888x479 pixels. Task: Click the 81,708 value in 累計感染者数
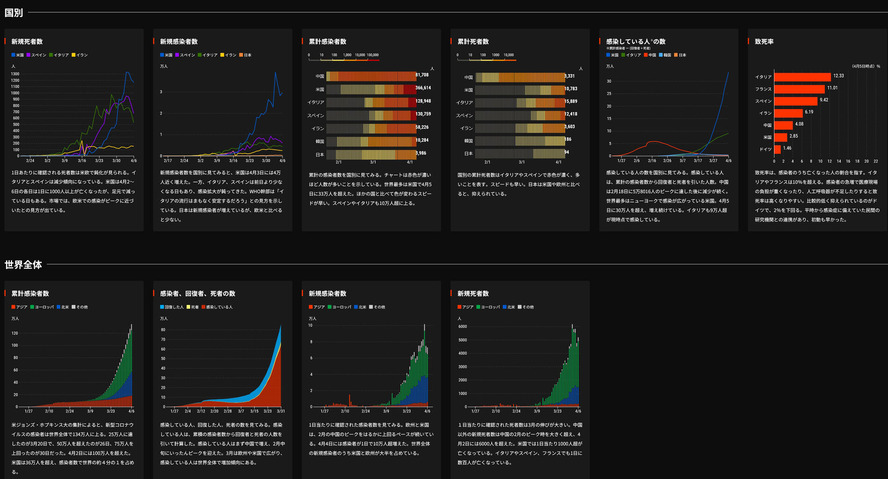pos(422,75)
